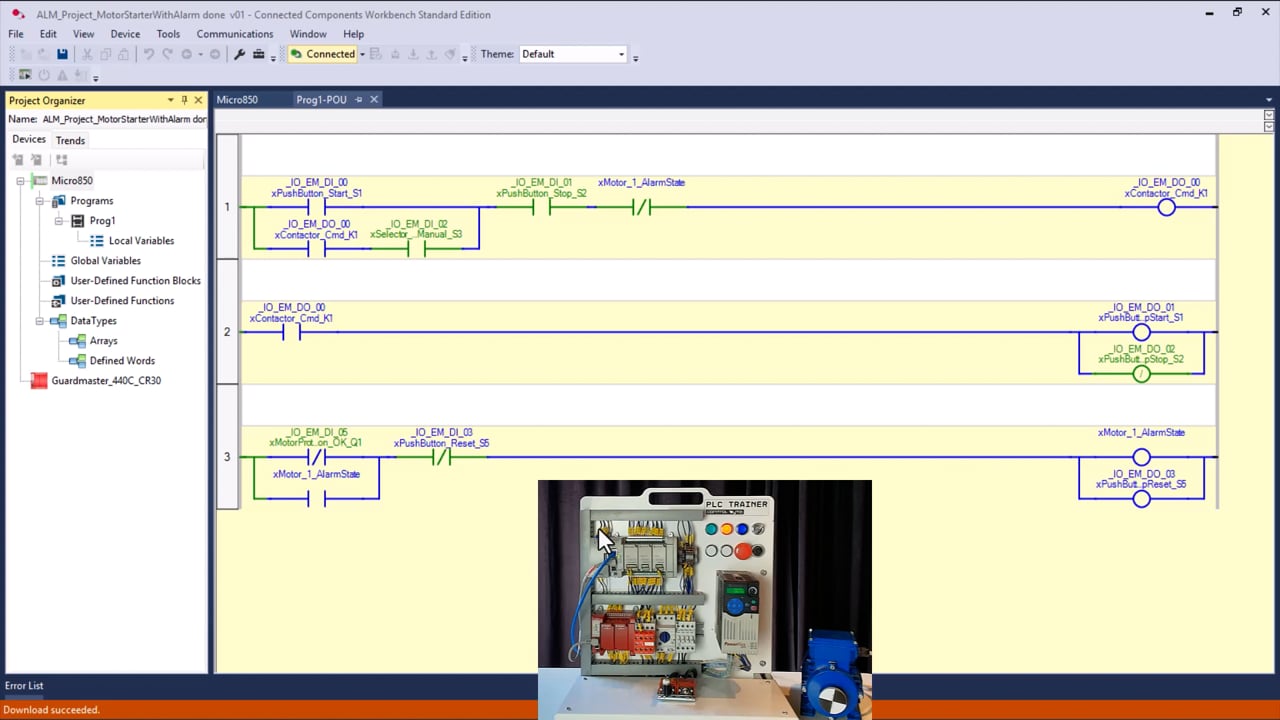Viewport: 1280px width, 720px height.
Task: Switch to the Micro850 editor tab
Action: [238, 100]
